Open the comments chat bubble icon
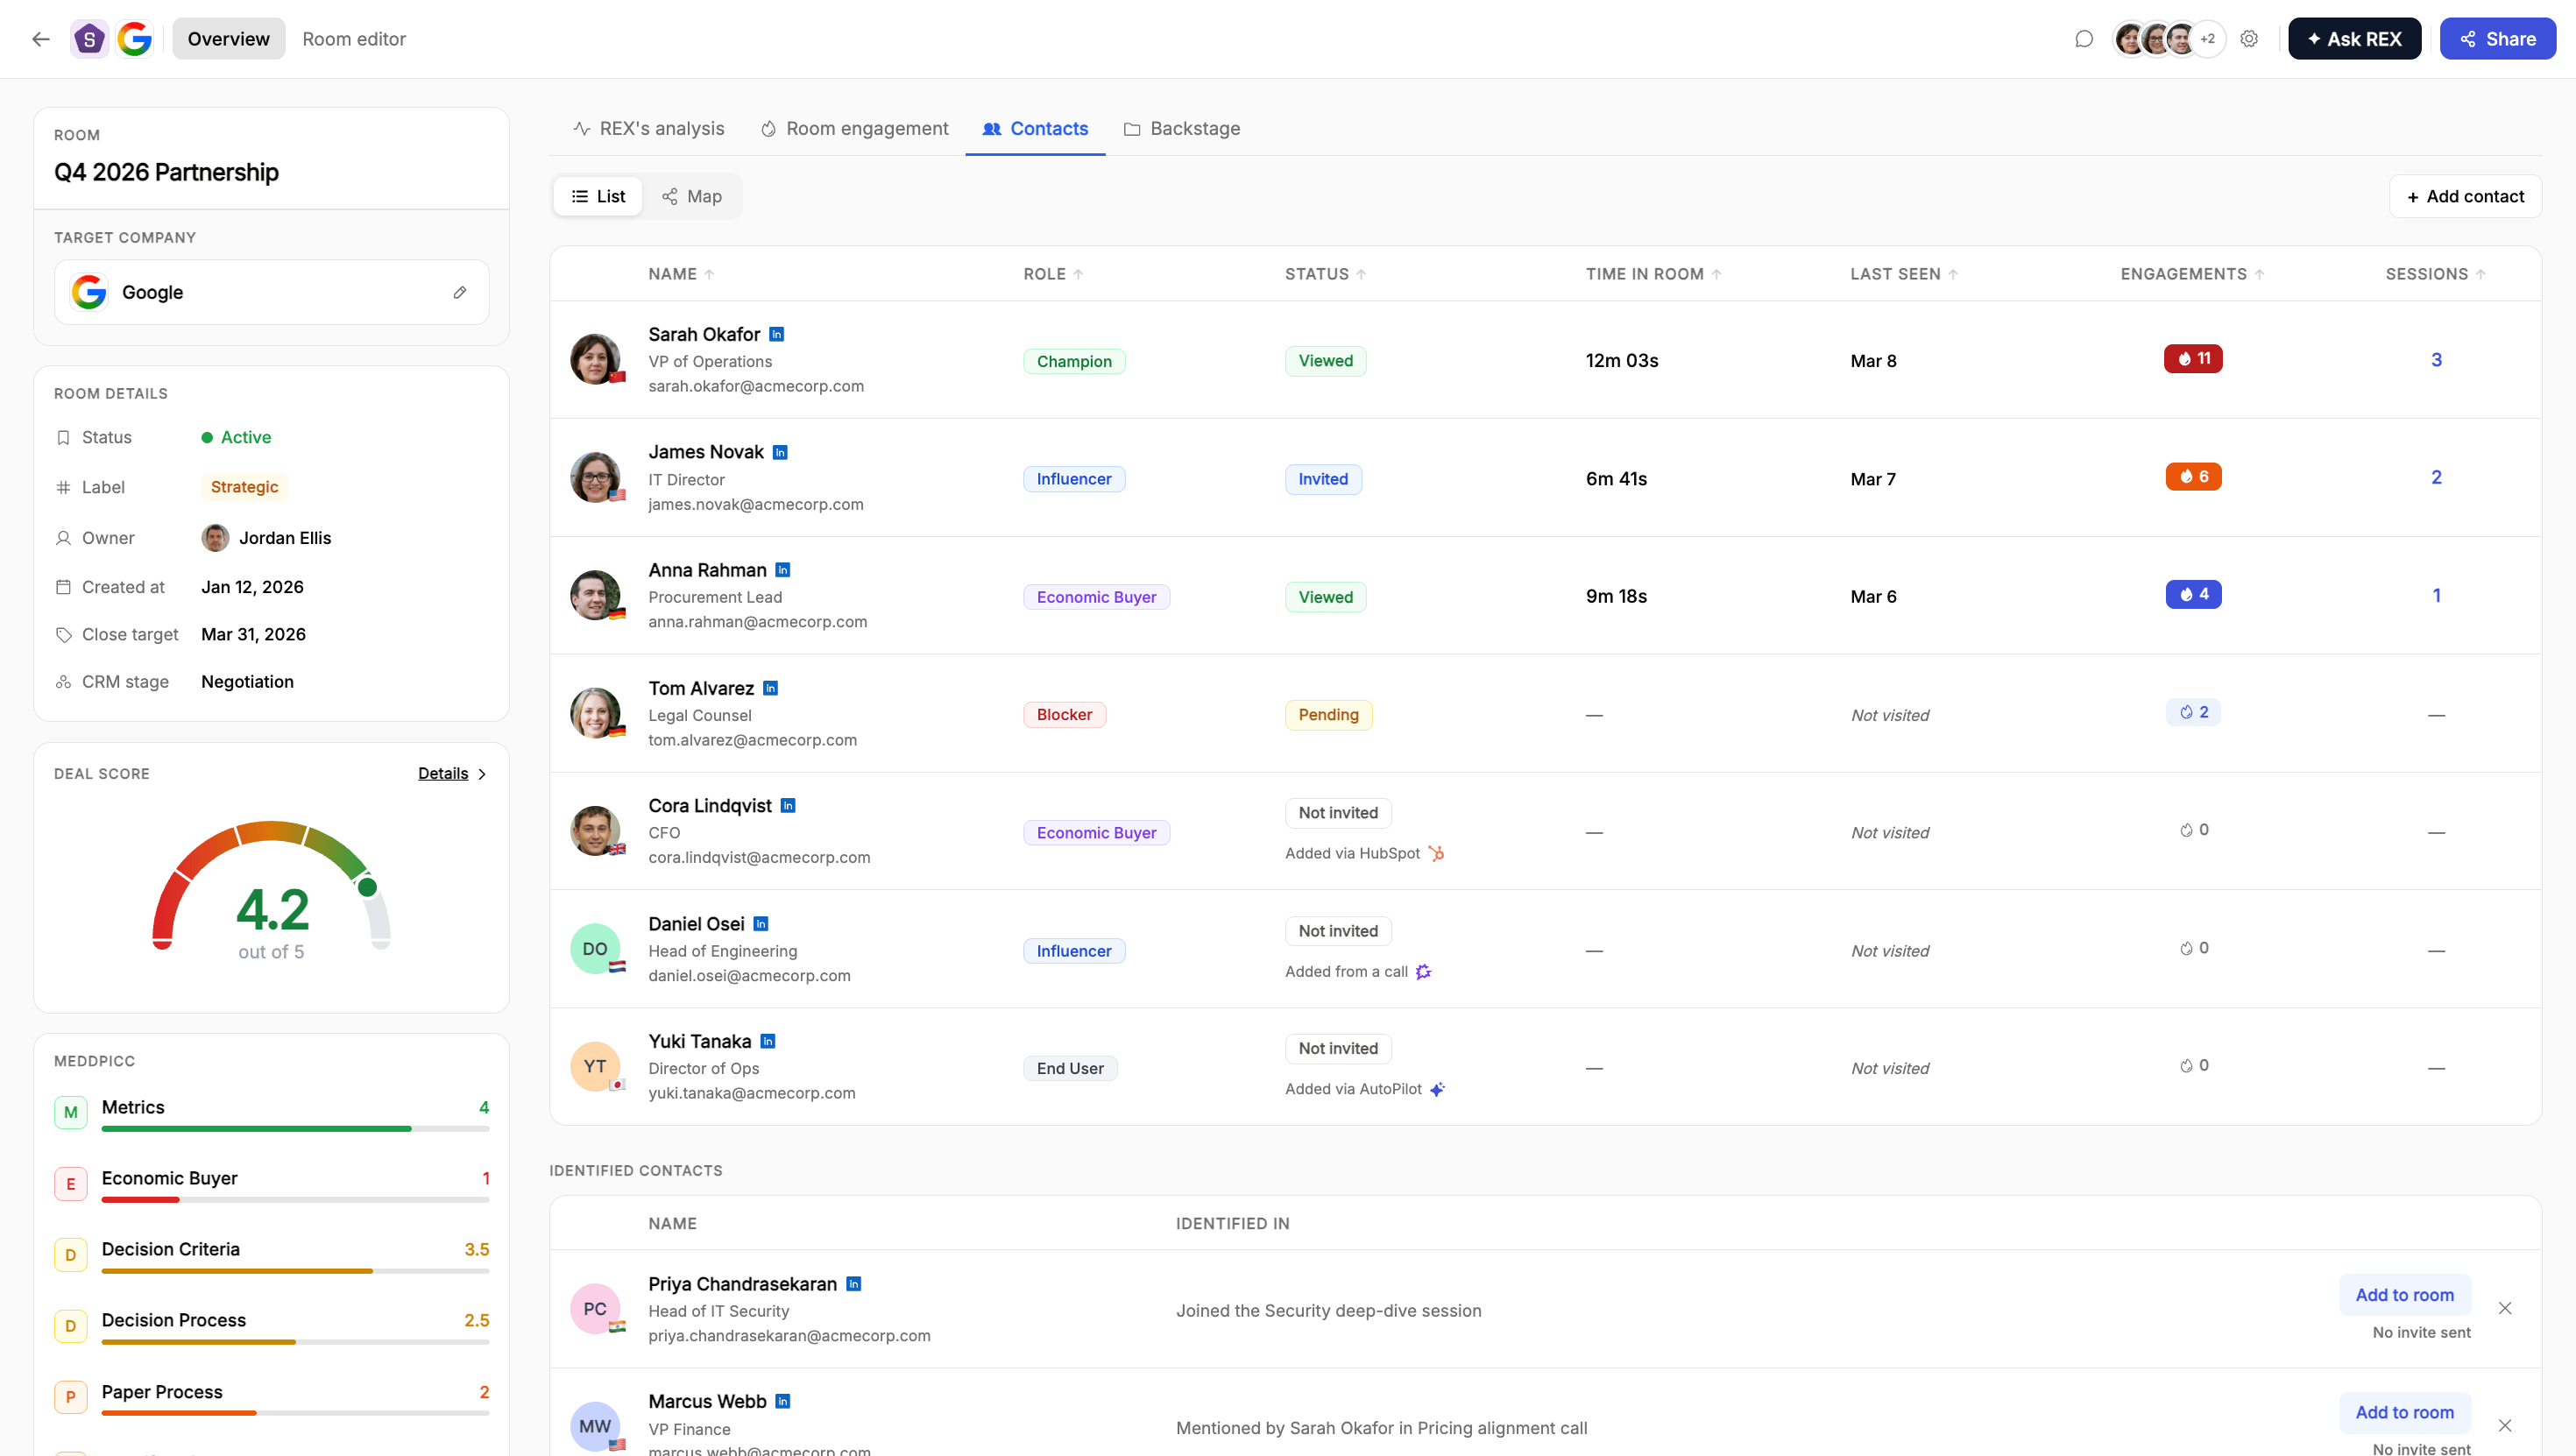 [2084, 39]
